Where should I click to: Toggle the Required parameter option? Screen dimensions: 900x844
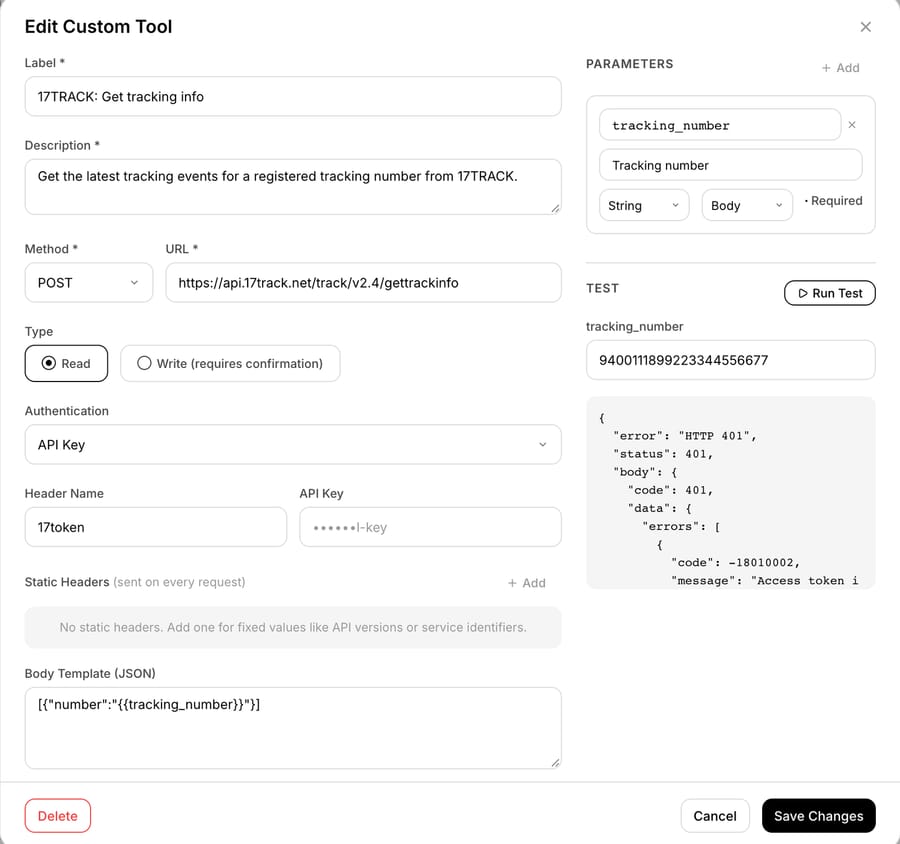tap(833, 201)
